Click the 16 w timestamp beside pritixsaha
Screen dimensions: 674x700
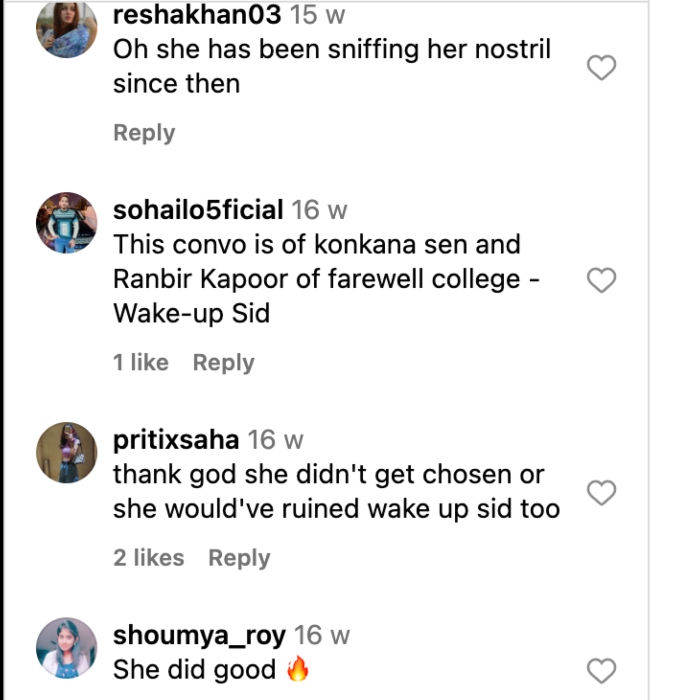(x=275, y=440)
